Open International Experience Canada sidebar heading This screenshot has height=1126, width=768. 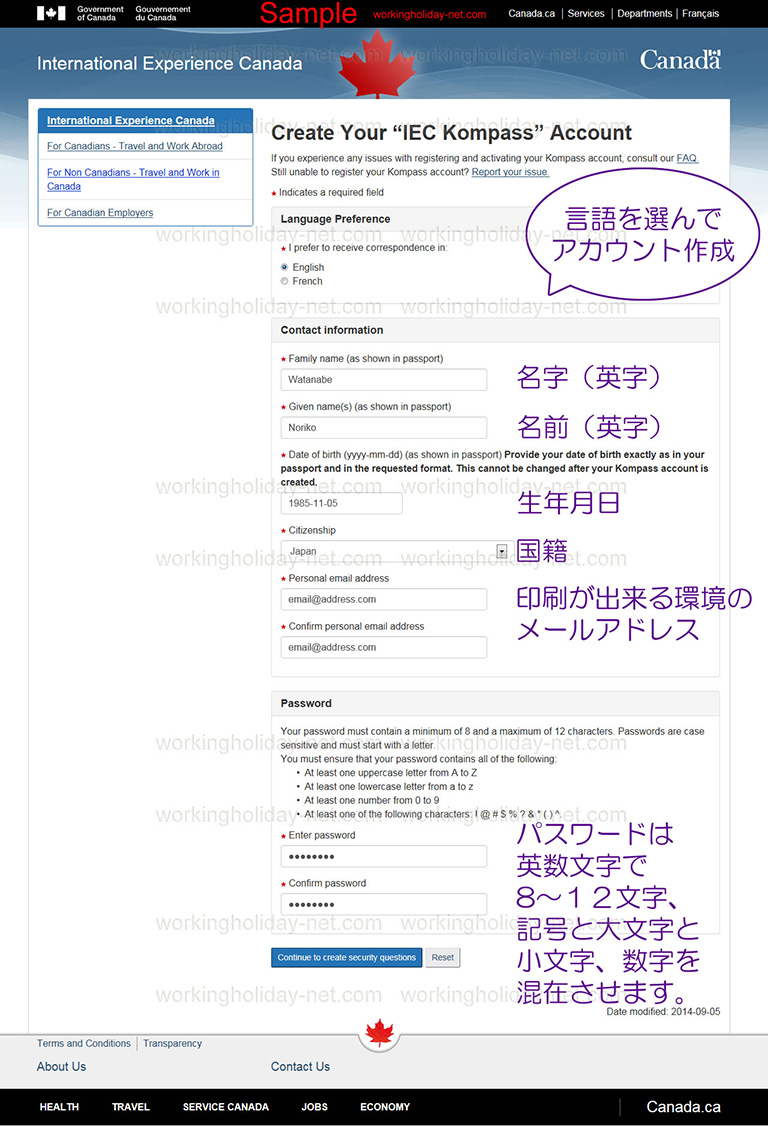tap(131, 121)
